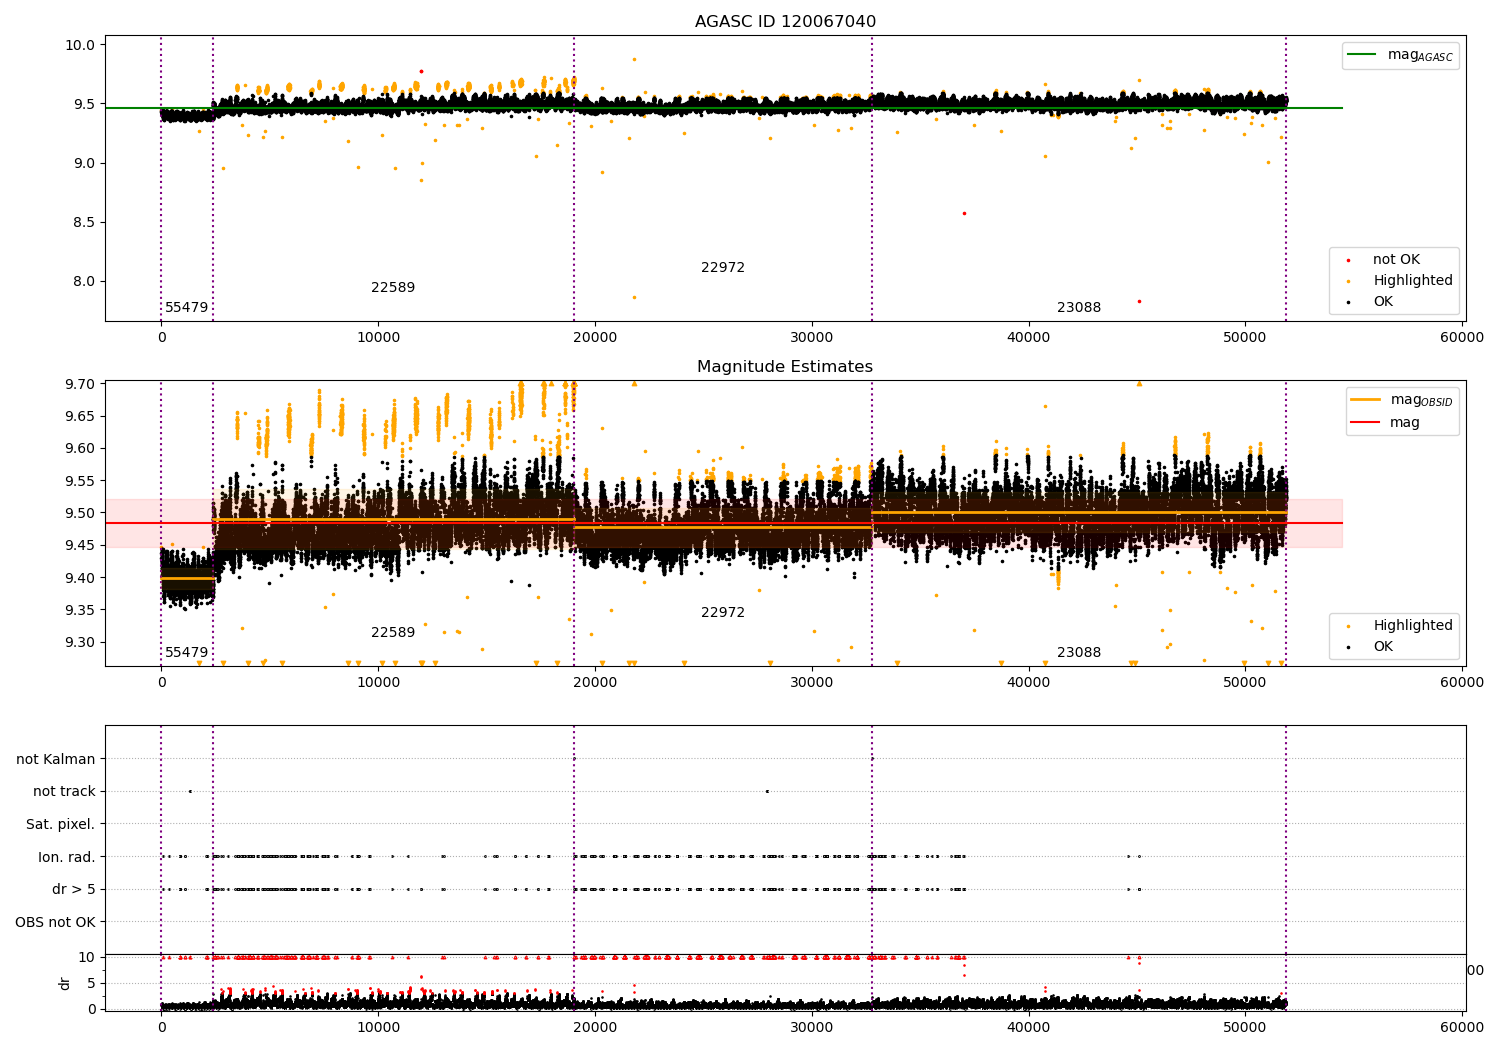Click the 'Magnitude Estimates' subplot title

(785, 367)
